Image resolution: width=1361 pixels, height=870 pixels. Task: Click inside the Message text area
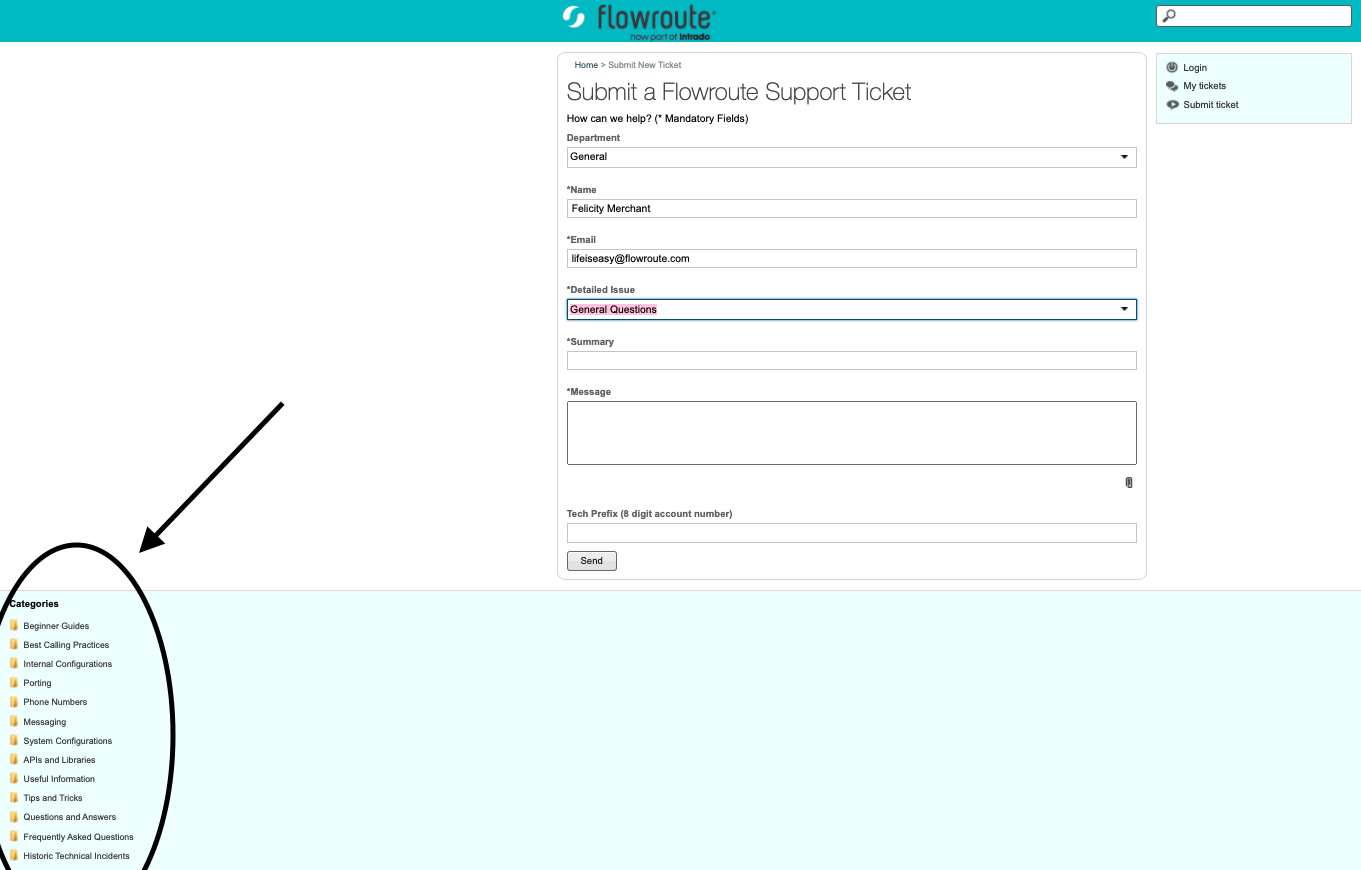[851, 433]
